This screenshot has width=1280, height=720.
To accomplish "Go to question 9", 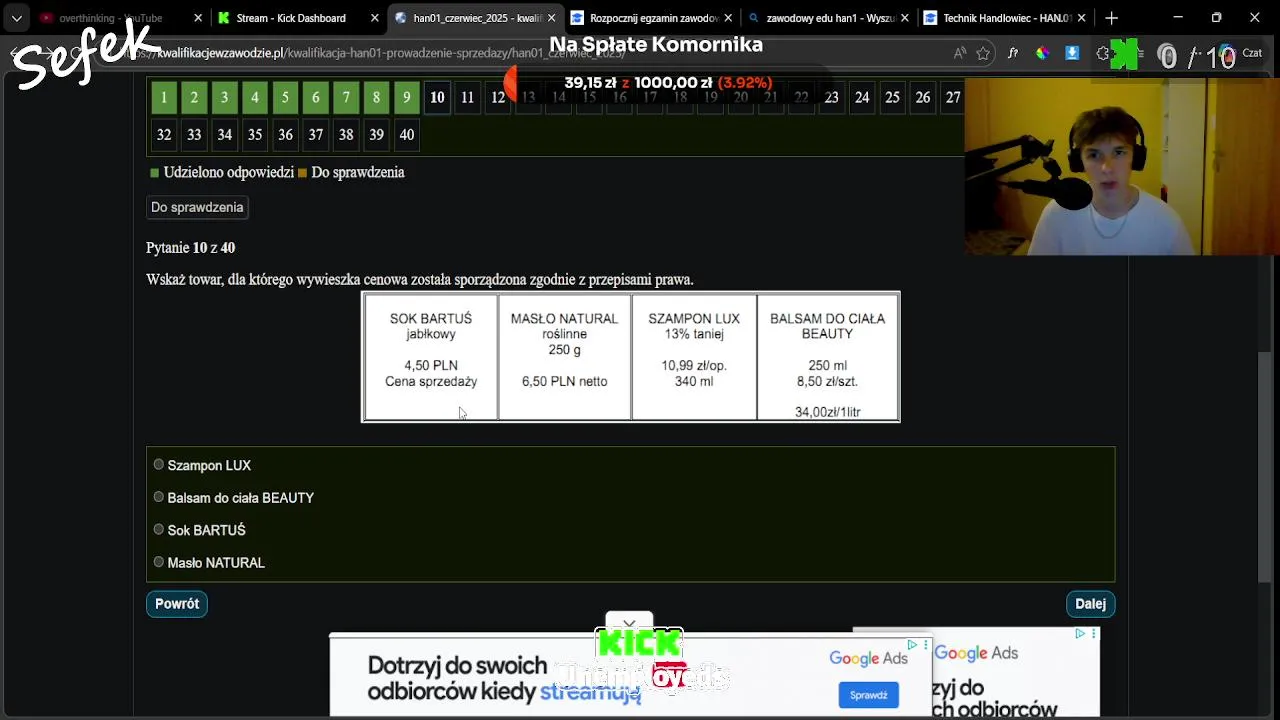I will (x=406, y=97).
